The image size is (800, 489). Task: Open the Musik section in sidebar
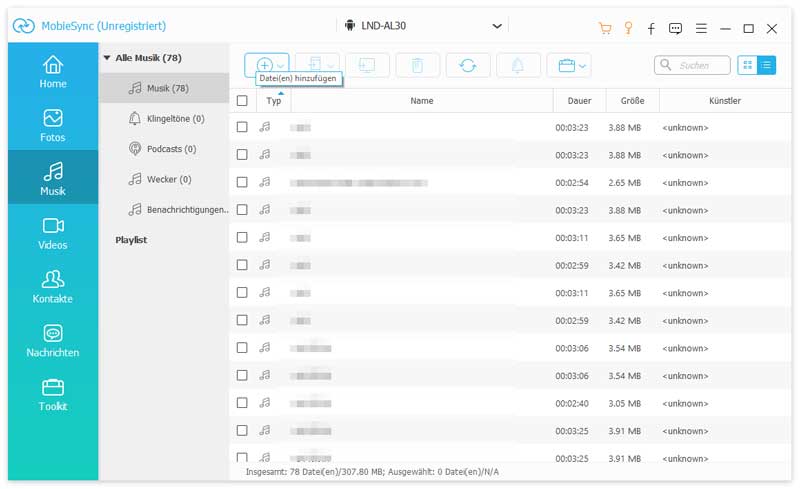[x=53, y=179]
